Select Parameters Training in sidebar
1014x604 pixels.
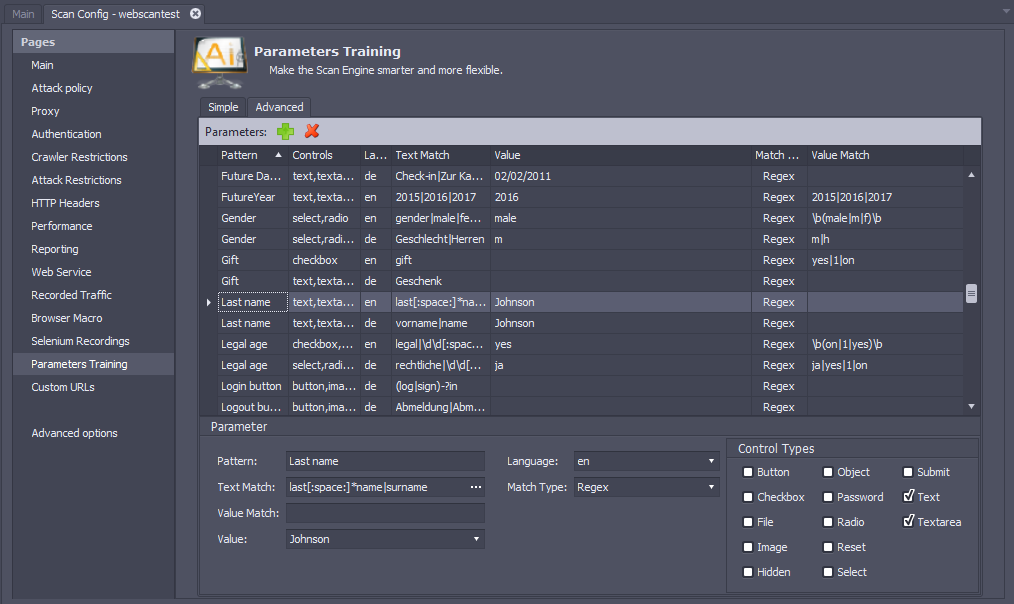click(93, 364)
